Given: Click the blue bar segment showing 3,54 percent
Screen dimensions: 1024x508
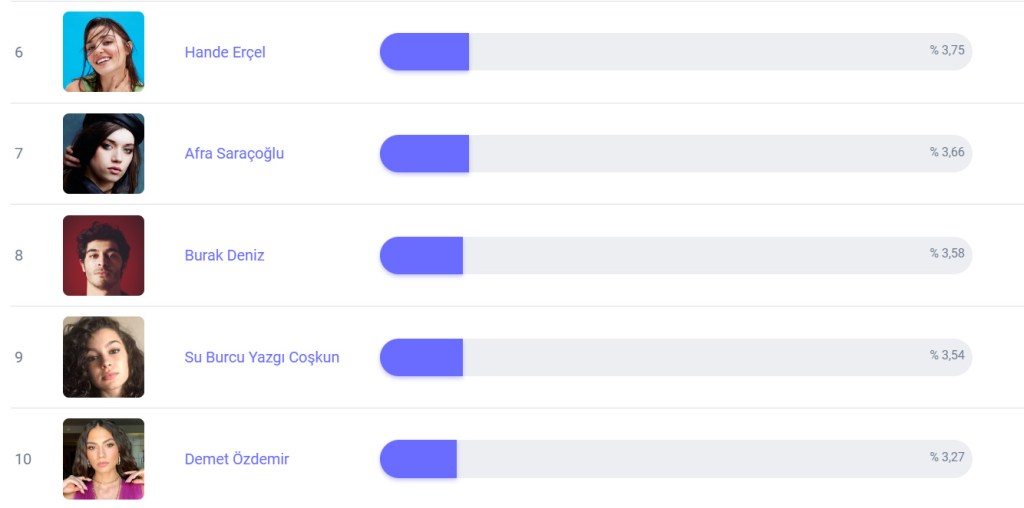Looking at the screenshot, I should [x=421, y=357].
